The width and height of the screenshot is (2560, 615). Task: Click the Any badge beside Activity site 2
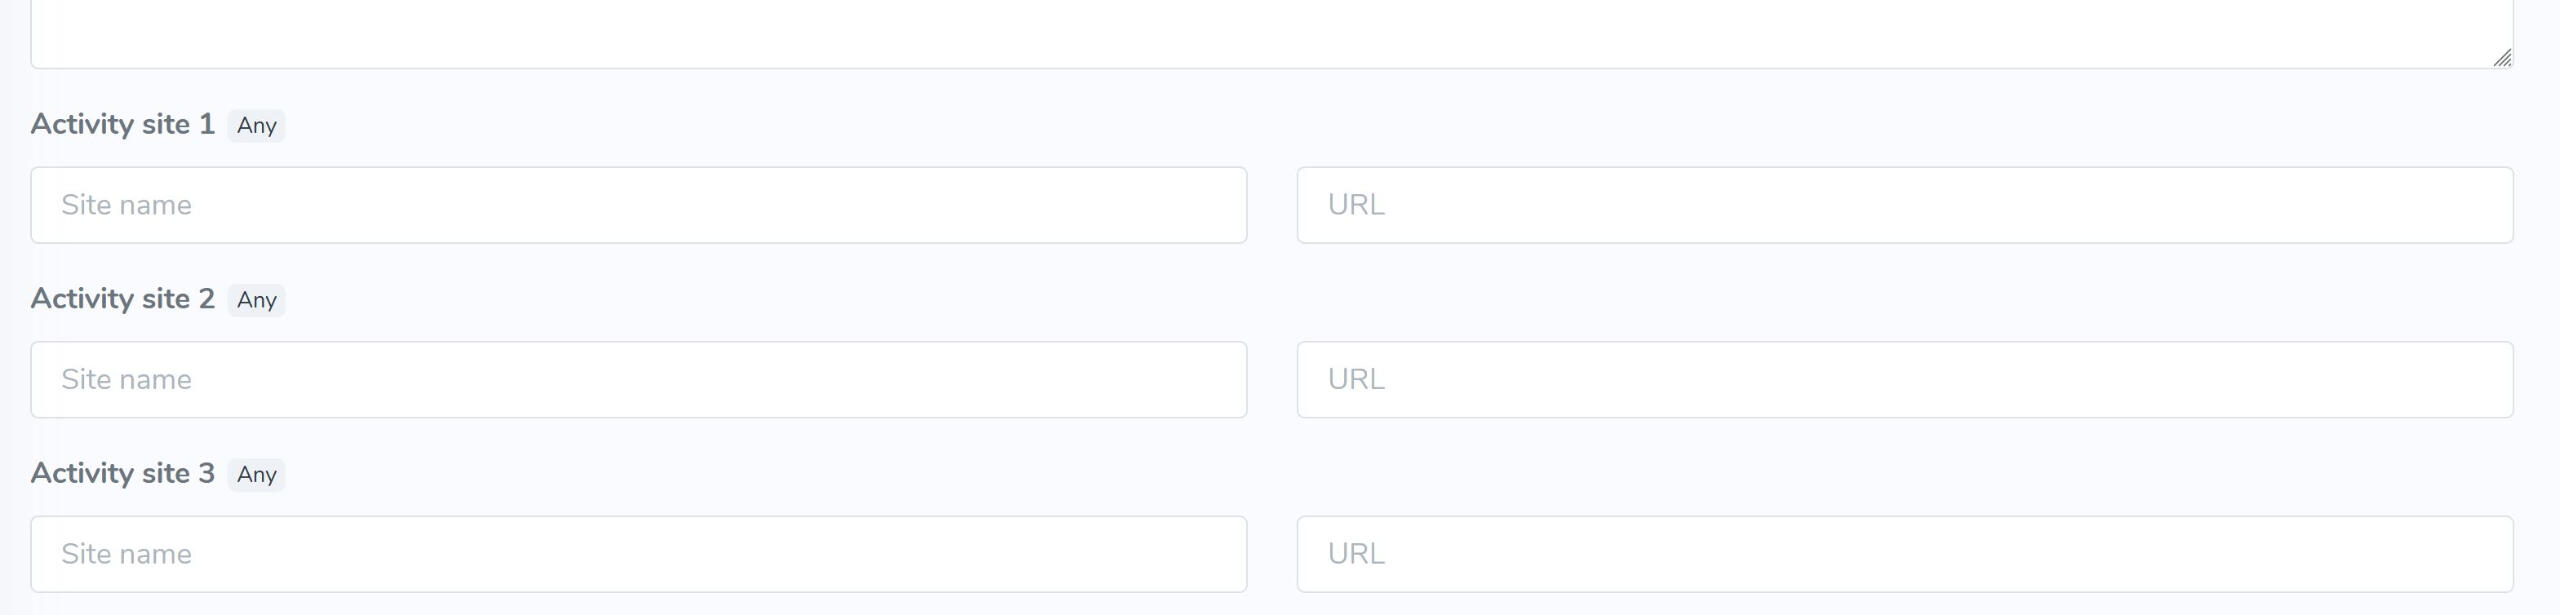point(256,300)
